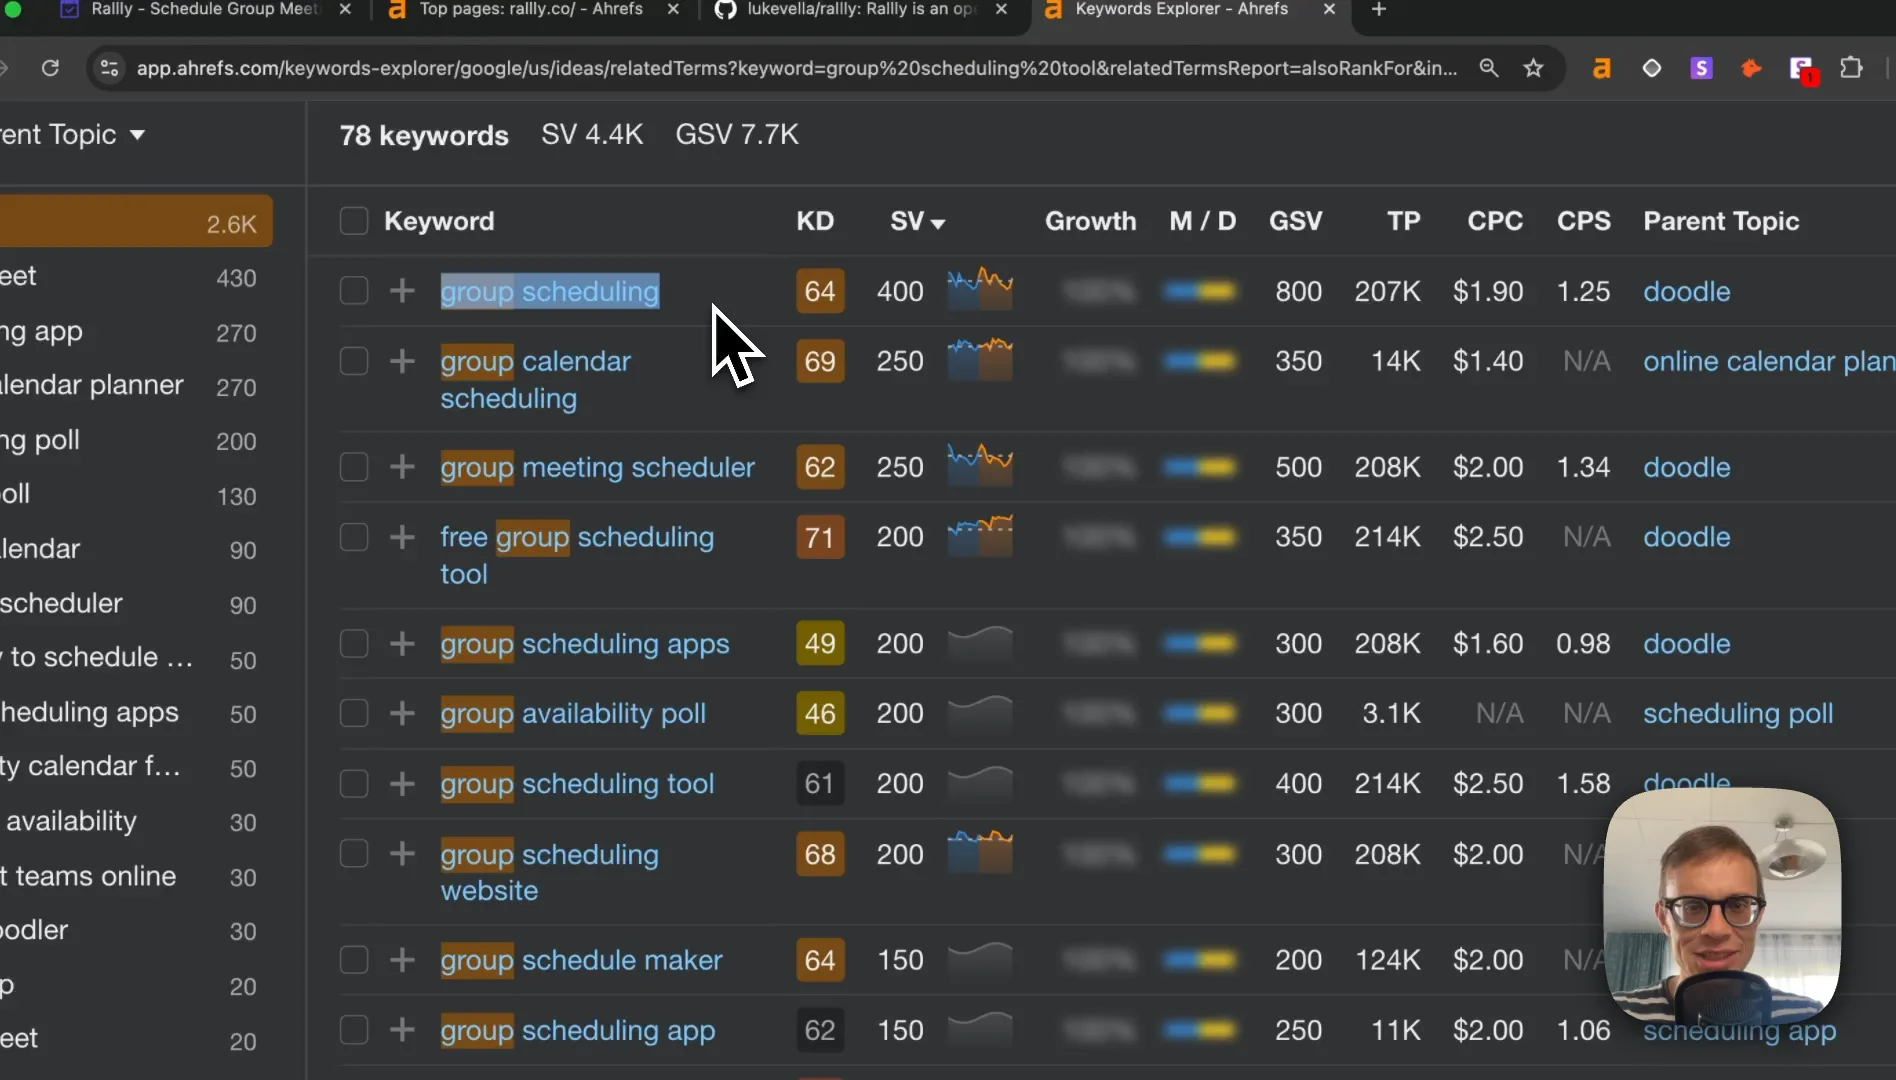Click the zoom magnifier icon in the address bar

pos(1489,68)
